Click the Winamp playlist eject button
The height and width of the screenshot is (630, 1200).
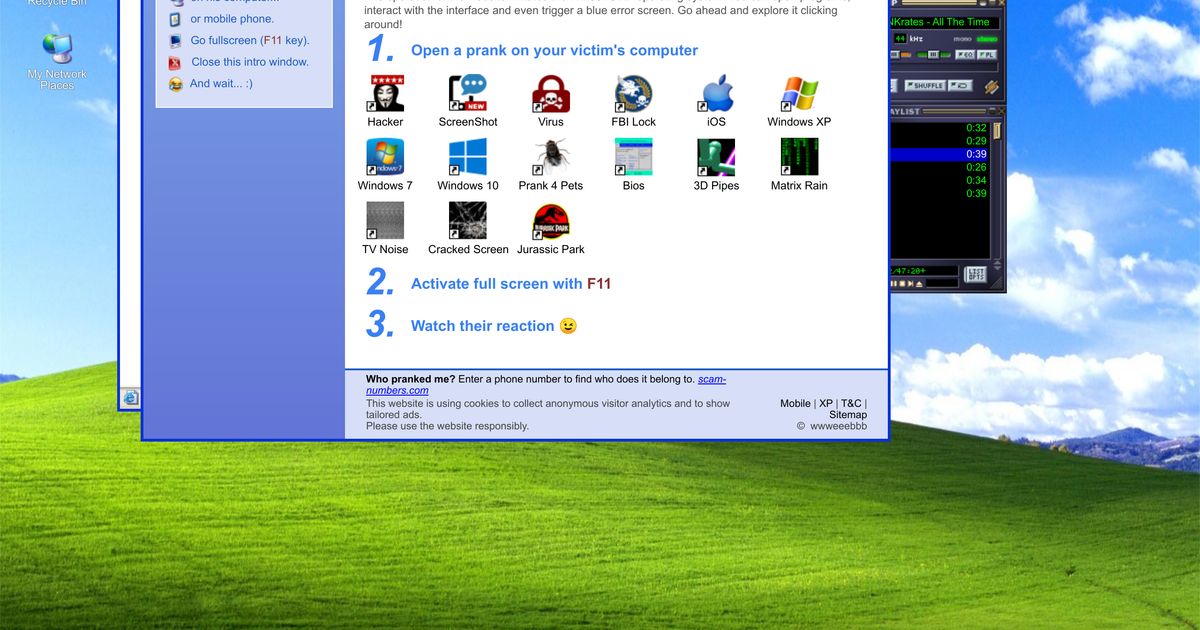point(919,284)
